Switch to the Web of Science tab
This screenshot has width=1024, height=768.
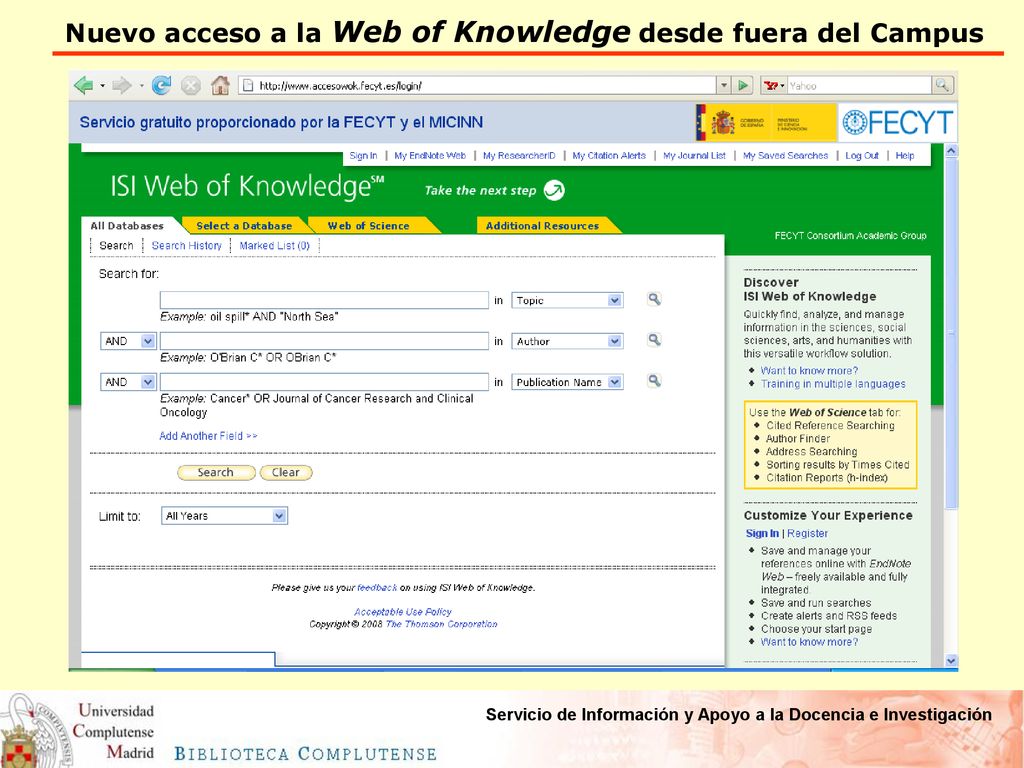coord(368,226)
